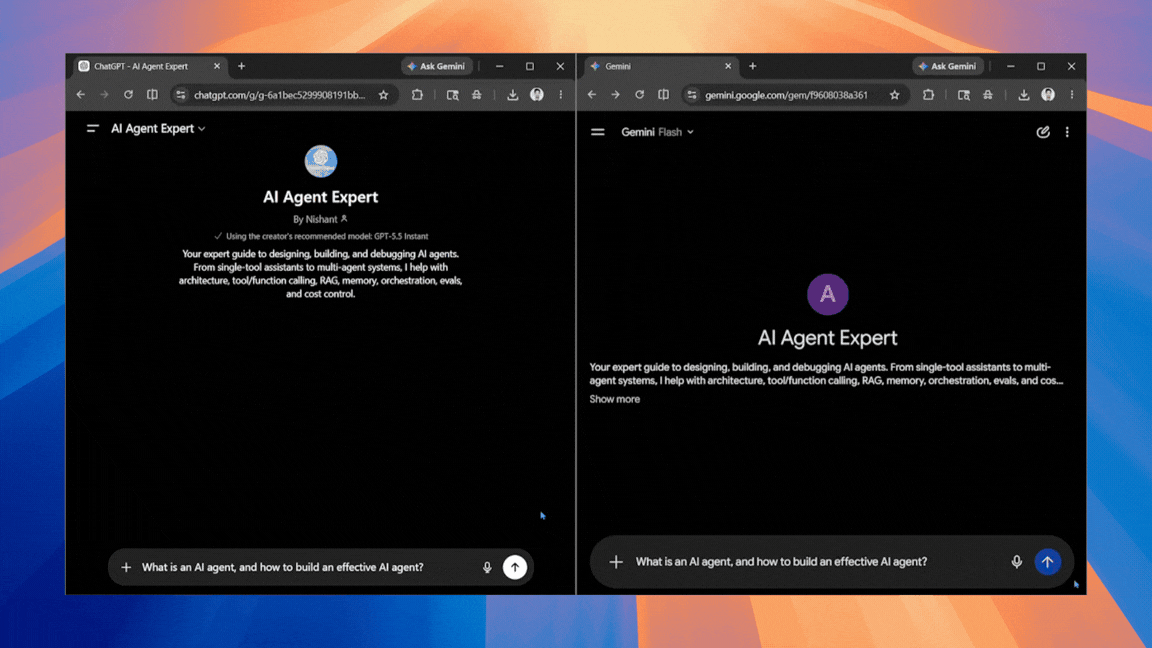Select the Gemini browser tab
Viewport: 1152px width, 648px height.
coord(661,66)
